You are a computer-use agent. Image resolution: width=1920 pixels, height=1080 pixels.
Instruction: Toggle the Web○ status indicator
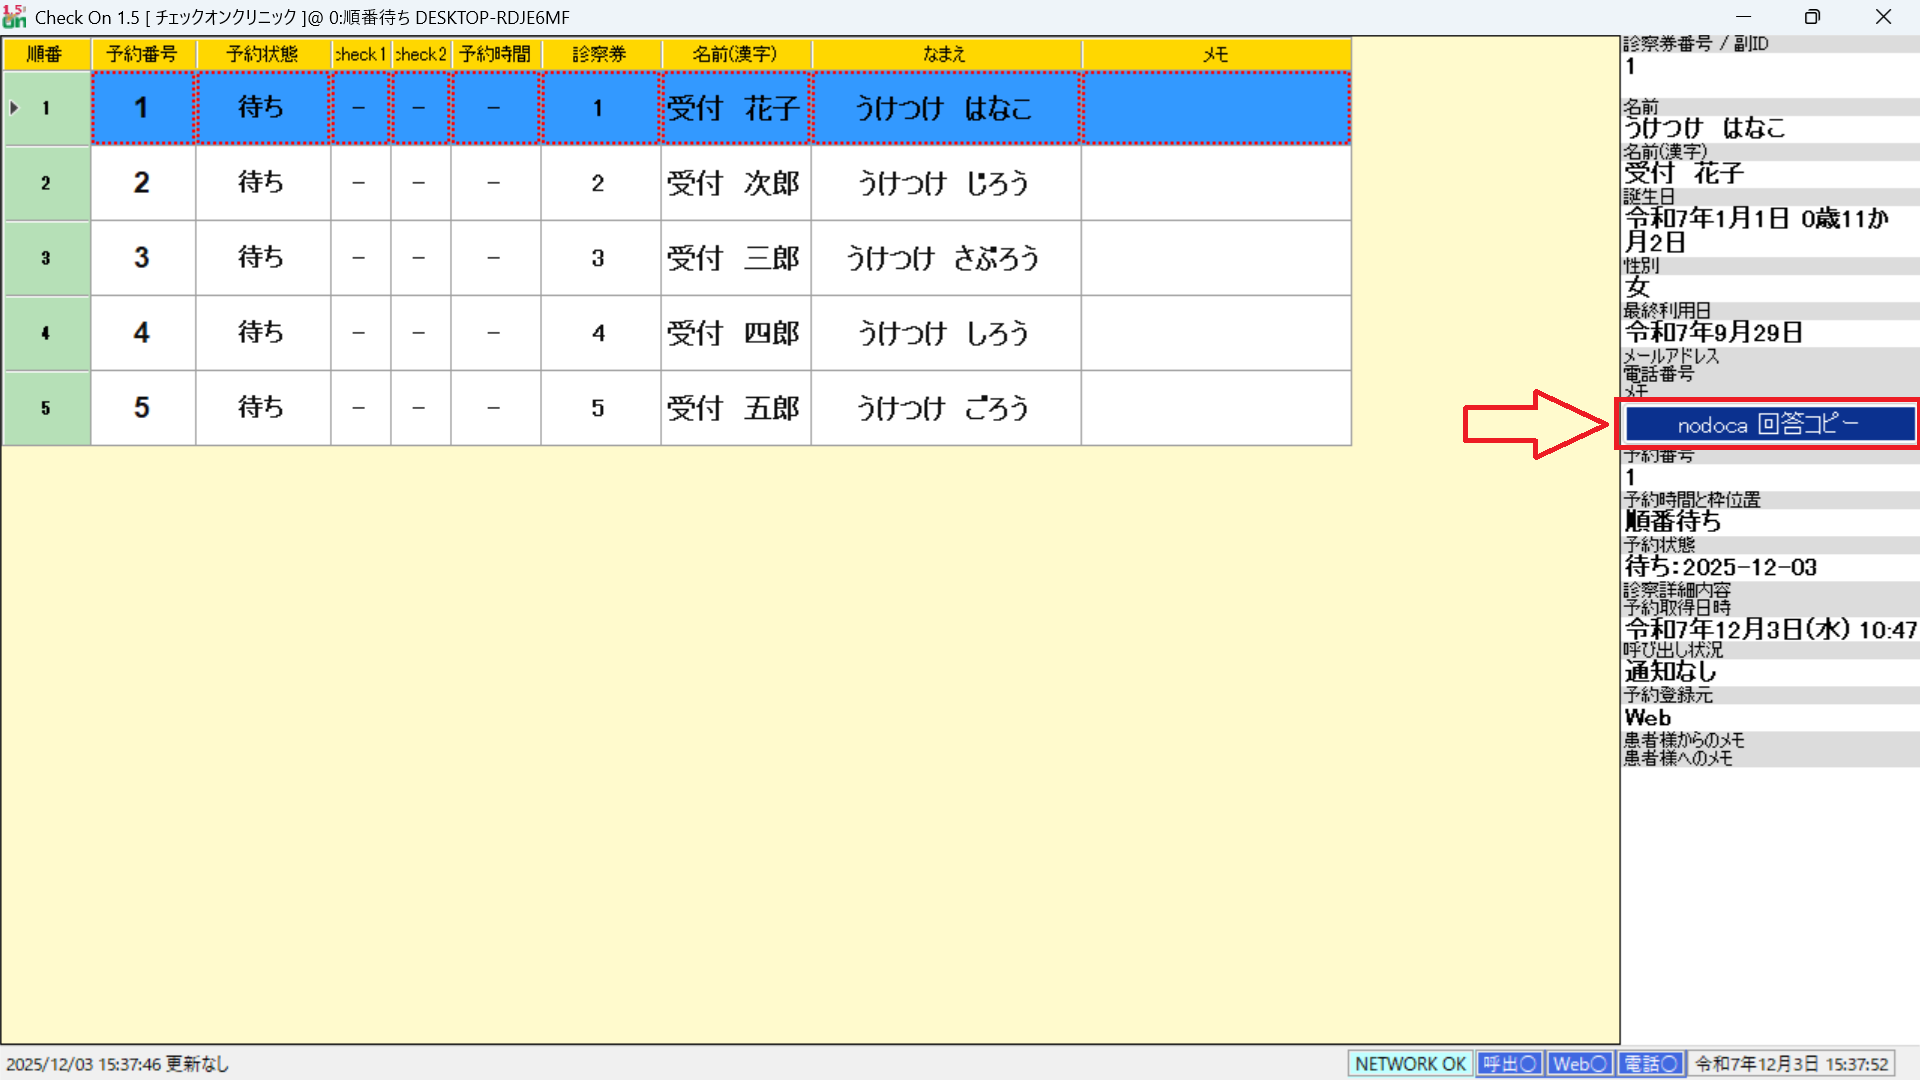tap(1580, 1064)
